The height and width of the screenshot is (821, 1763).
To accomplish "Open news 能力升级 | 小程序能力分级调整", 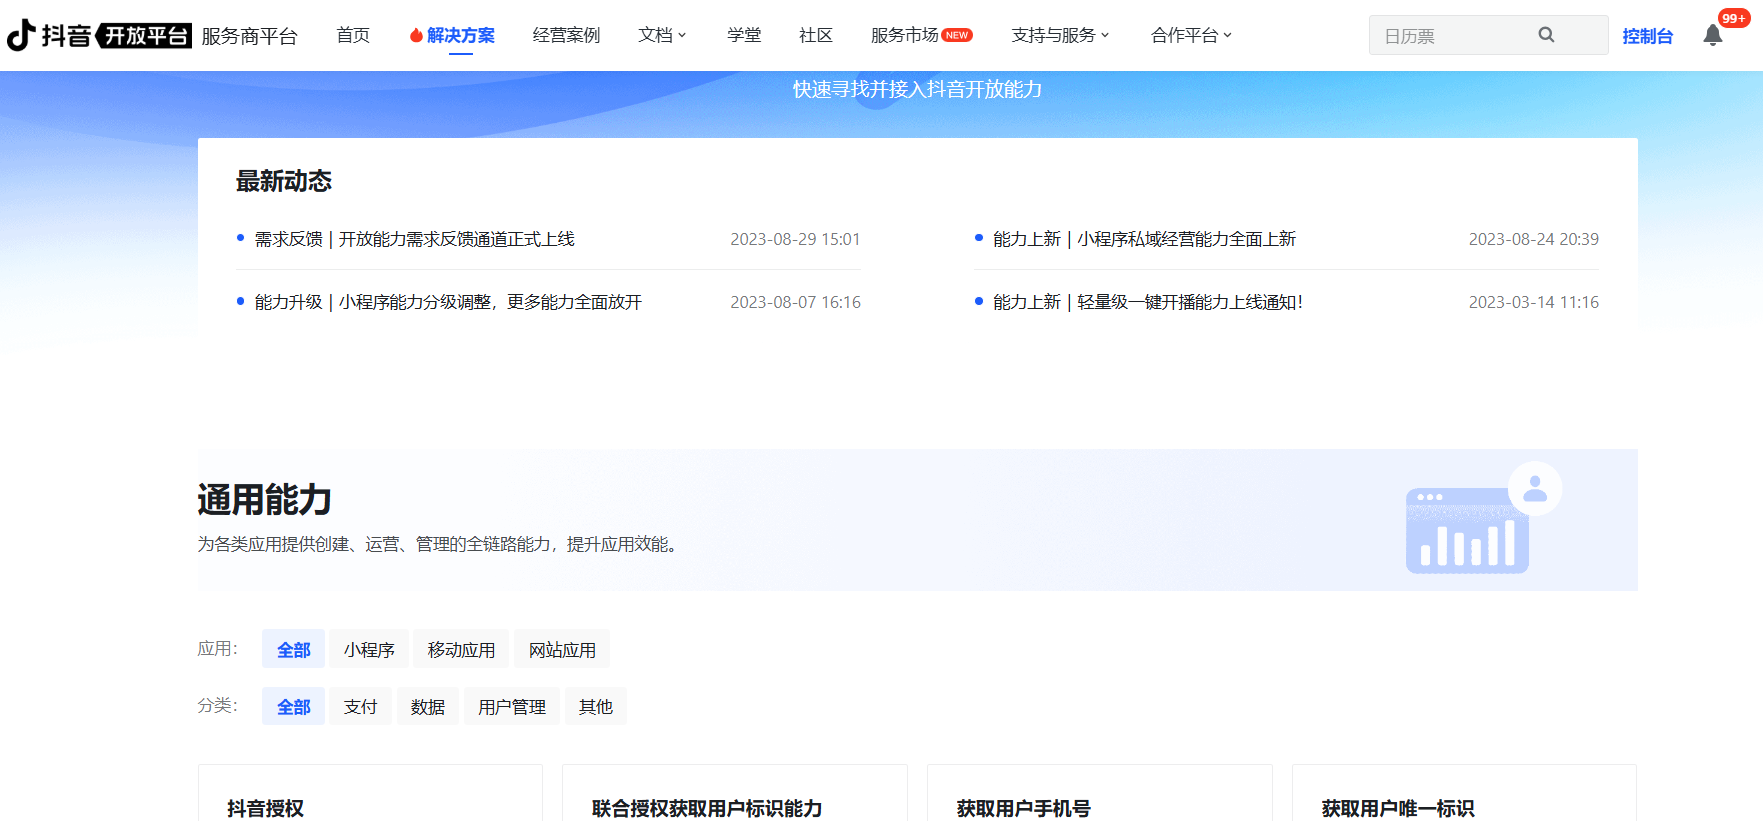I will pos(448,302).
